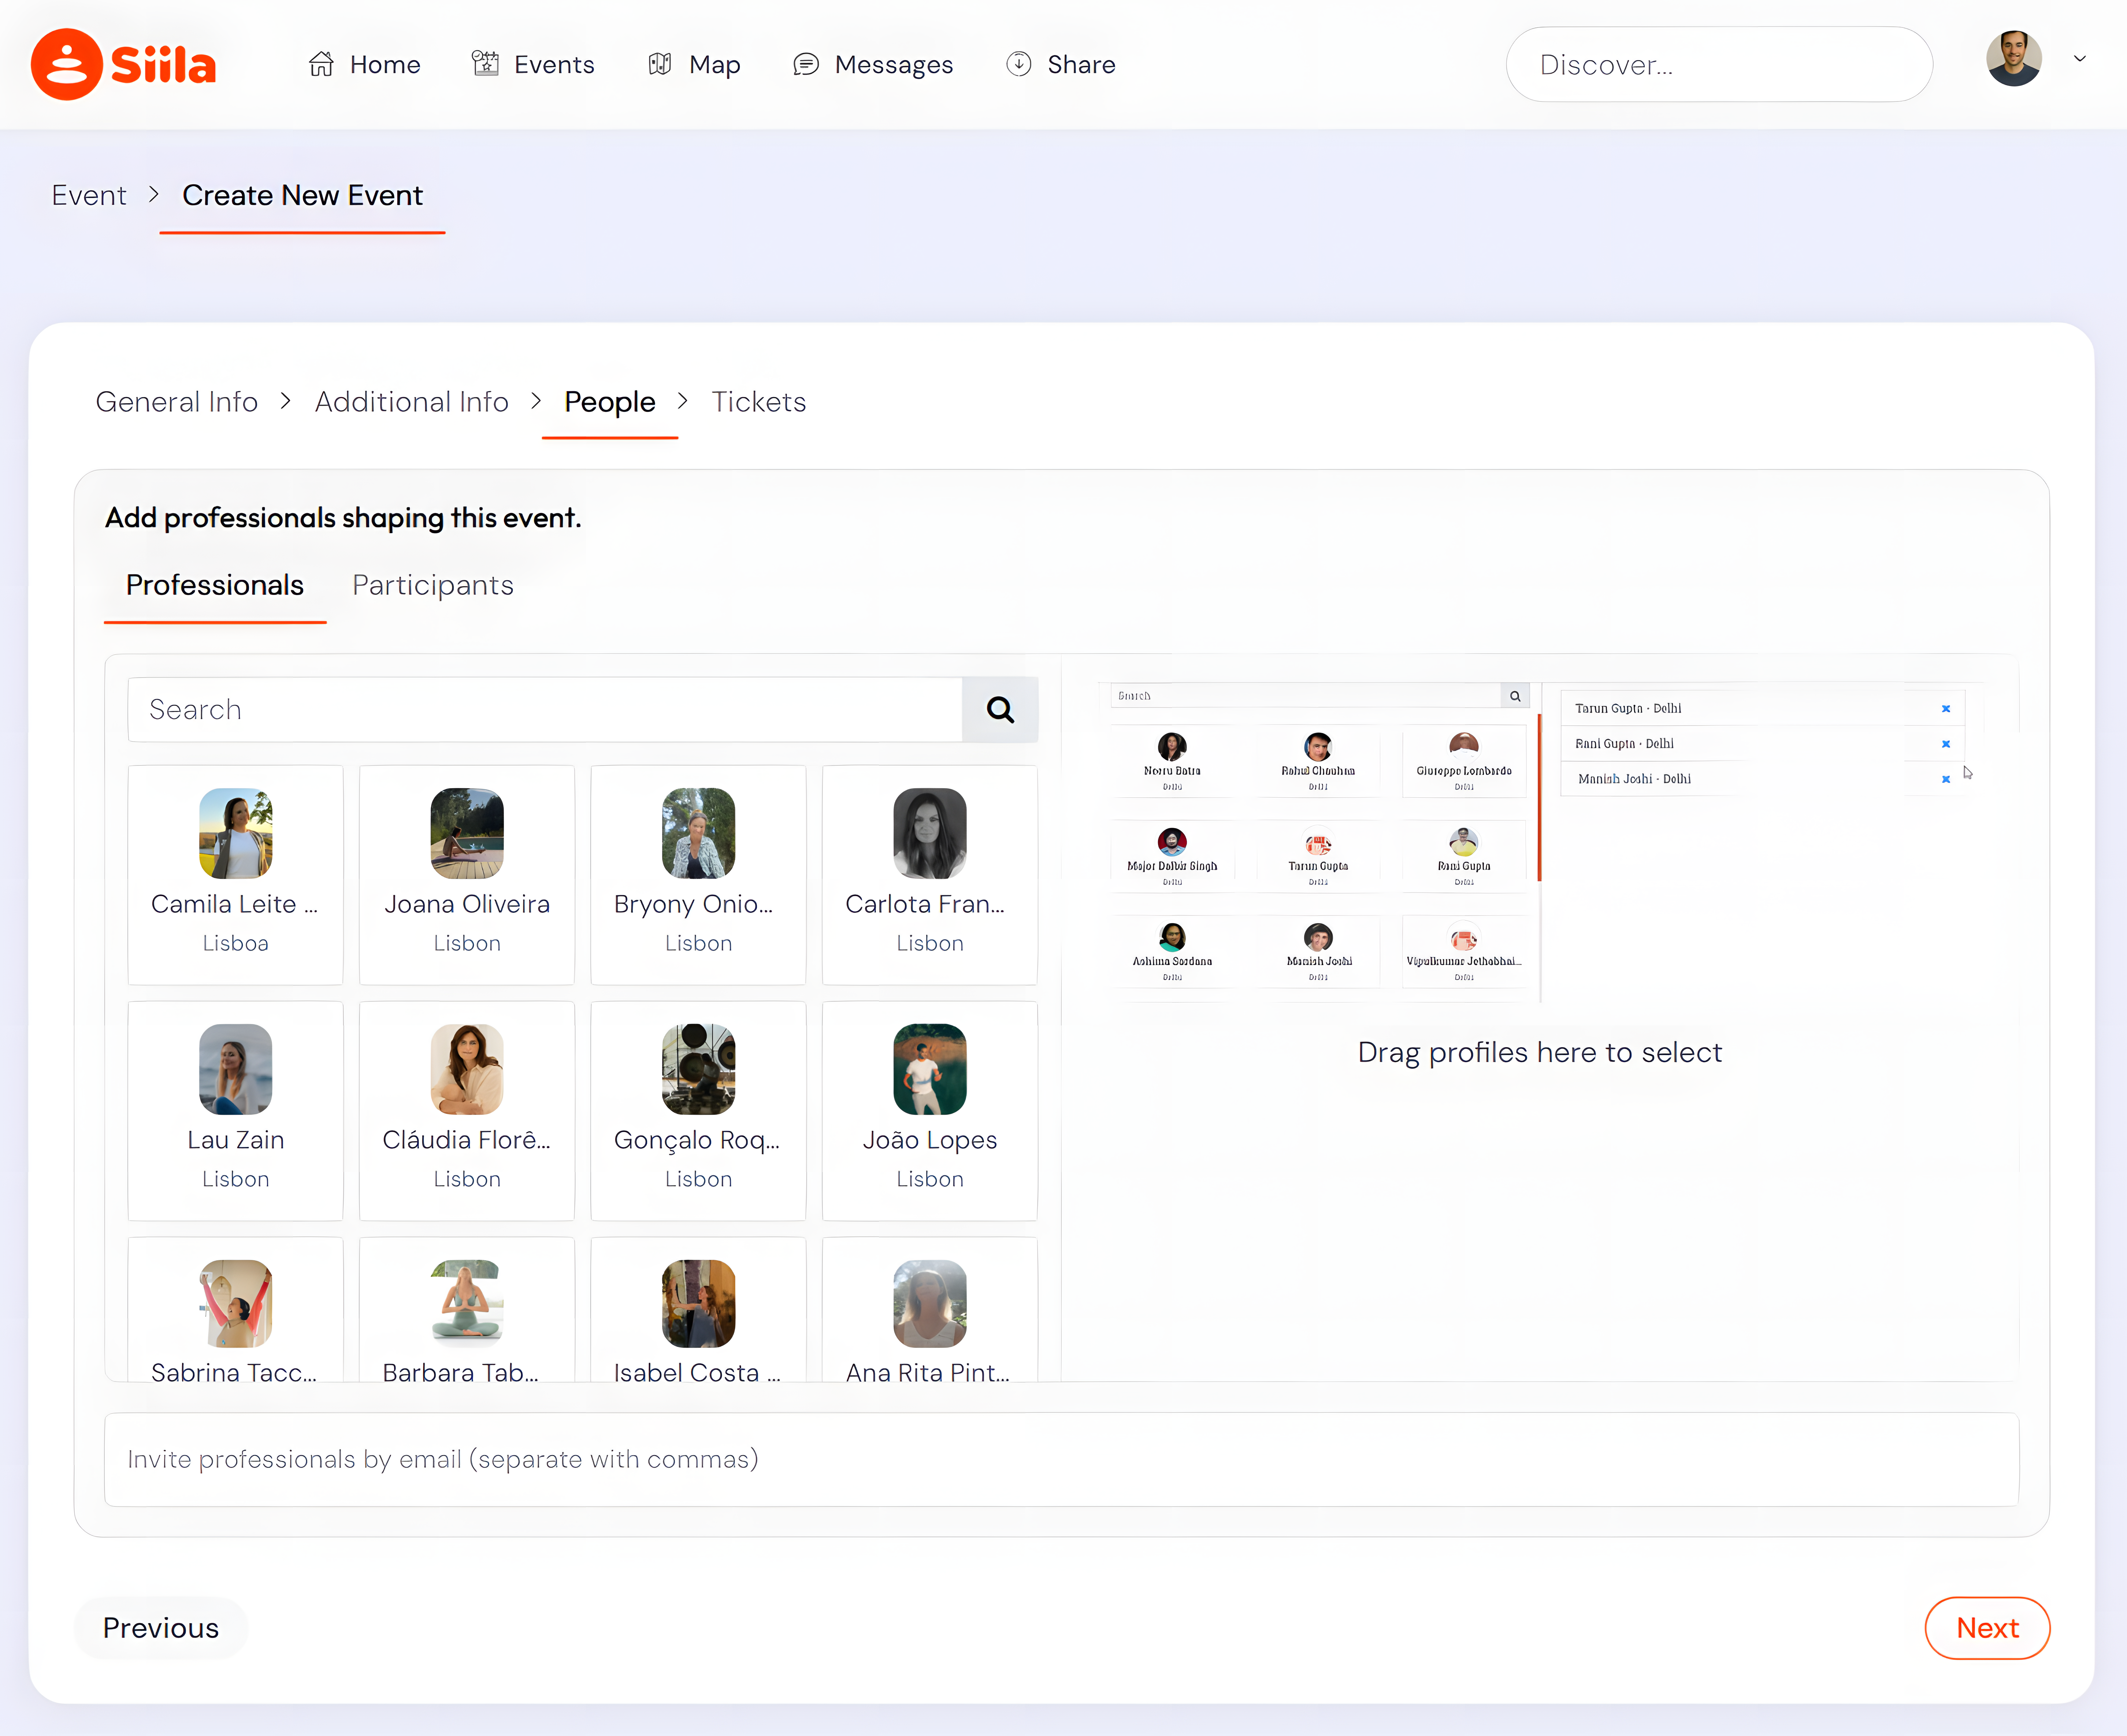Select João Lopes profile card

pyautogui.click(x=930, y=1111)
